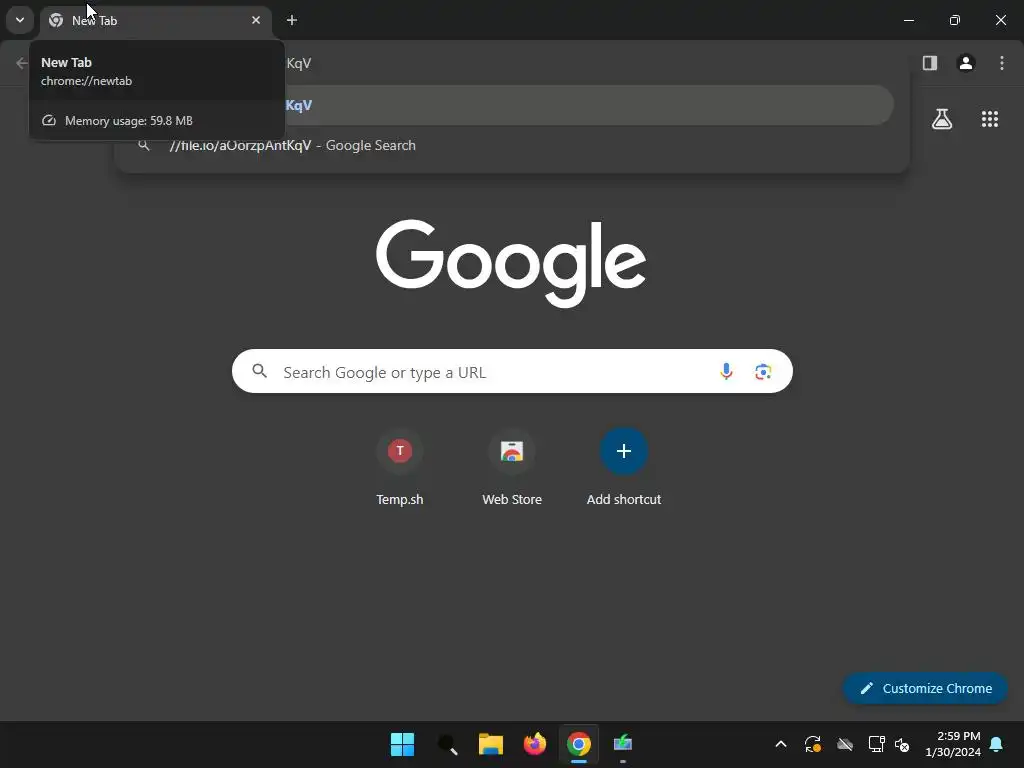Open Firefox from the taskbar
Screen dimensions: 1024x768
[535, 744]
